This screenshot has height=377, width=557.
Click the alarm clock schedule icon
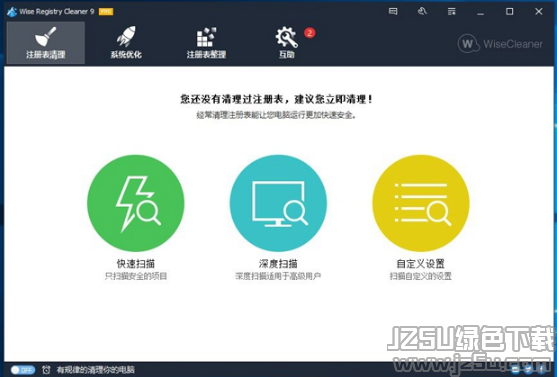(46, 370)
